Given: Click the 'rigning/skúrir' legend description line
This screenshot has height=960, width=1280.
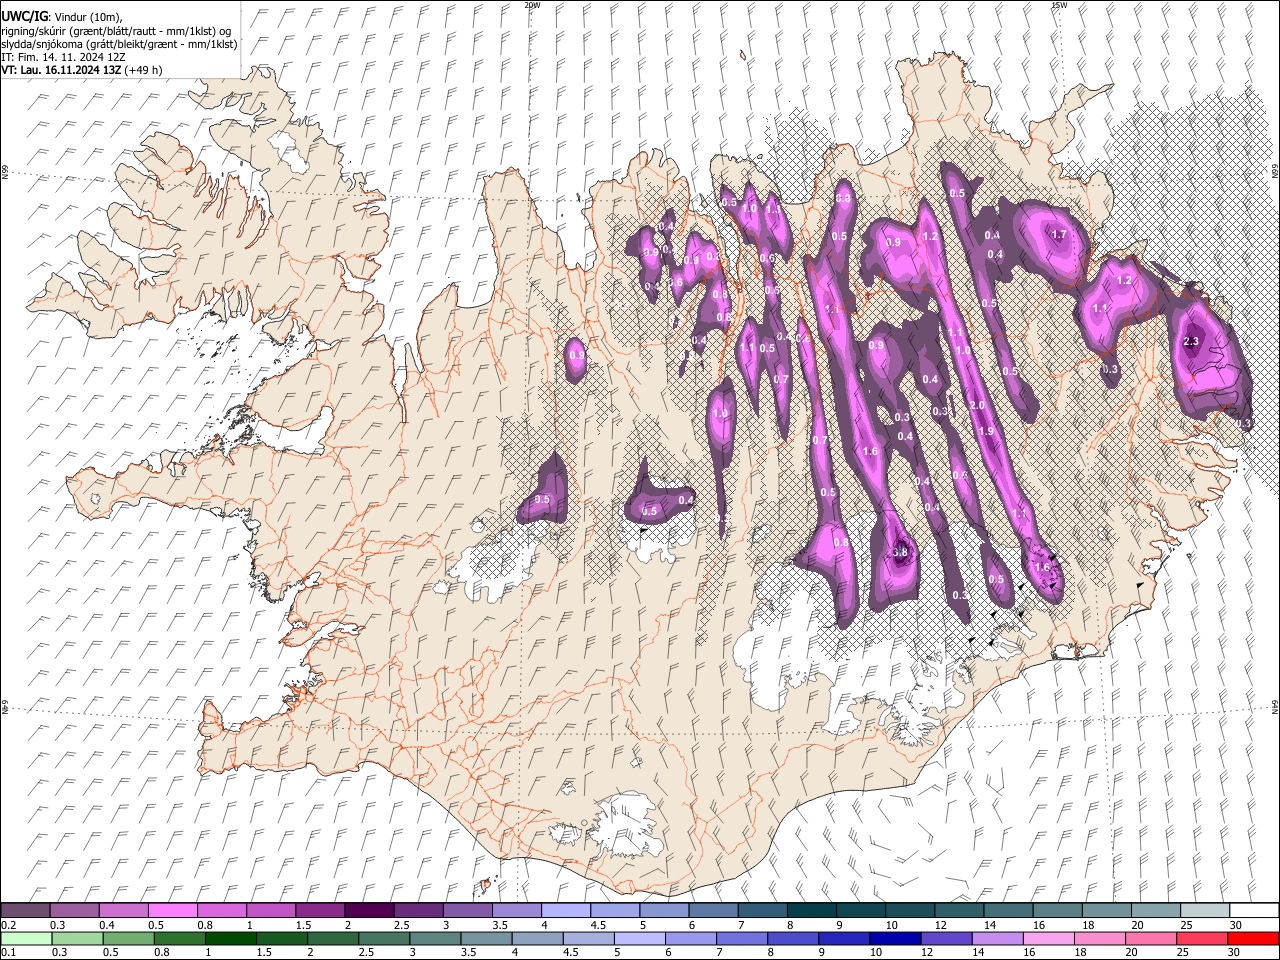Looking at the screenshot, I should (x=116, y=31).
